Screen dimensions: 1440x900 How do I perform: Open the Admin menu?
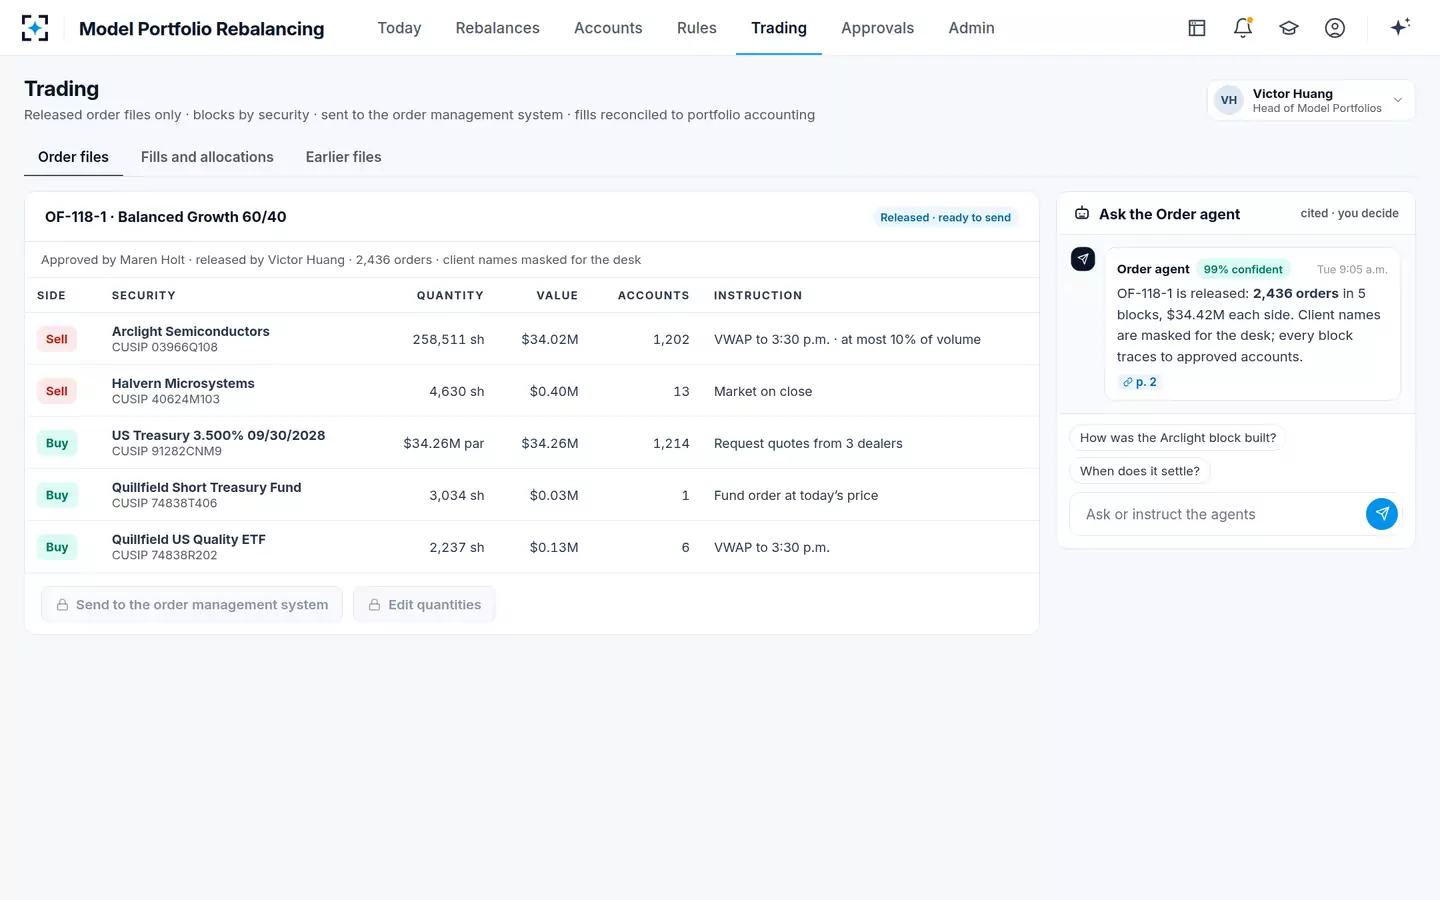coord(971,28)
